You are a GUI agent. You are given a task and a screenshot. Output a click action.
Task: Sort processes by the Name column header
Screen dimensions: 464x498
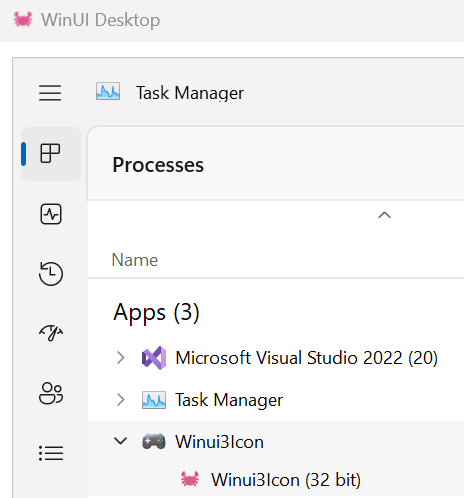pyautogui.click(x=135, y=260)
